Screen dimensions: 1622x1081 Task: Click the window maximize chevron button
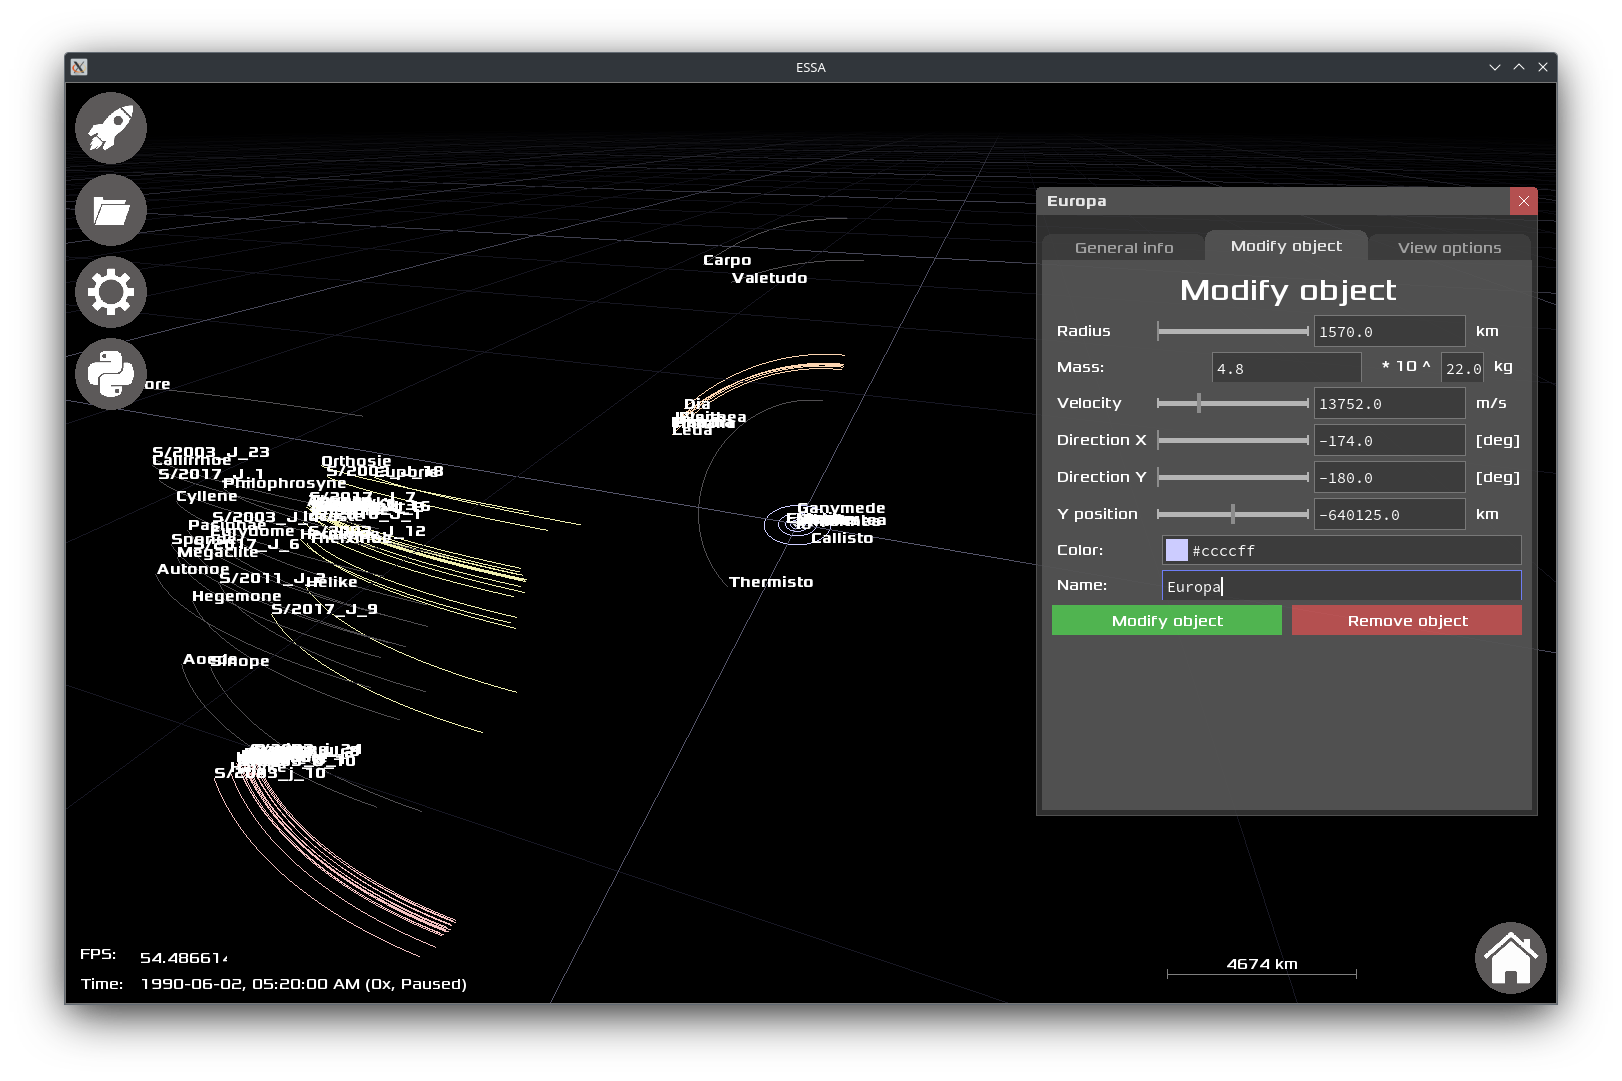tap(1518, 67)
